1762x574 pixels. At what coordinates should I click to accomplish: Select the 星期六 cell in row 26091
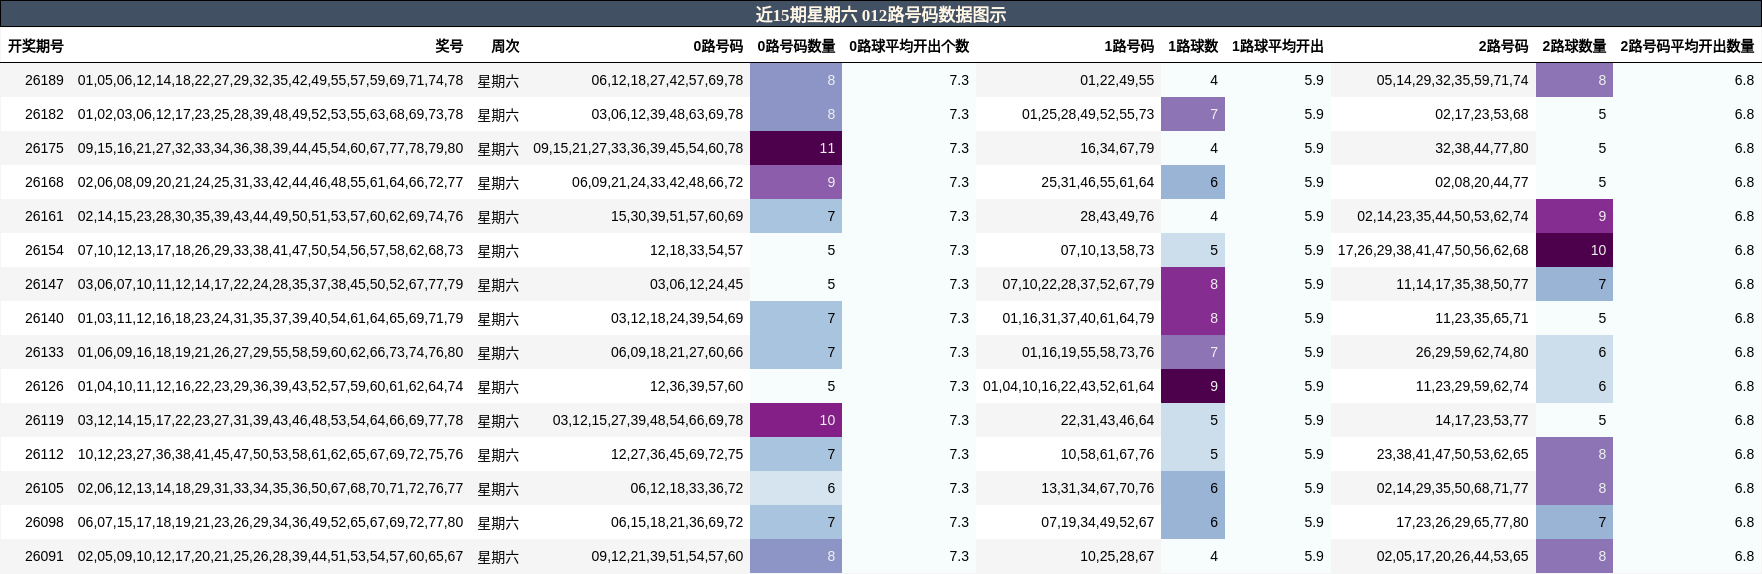click(x=498, y=557)
